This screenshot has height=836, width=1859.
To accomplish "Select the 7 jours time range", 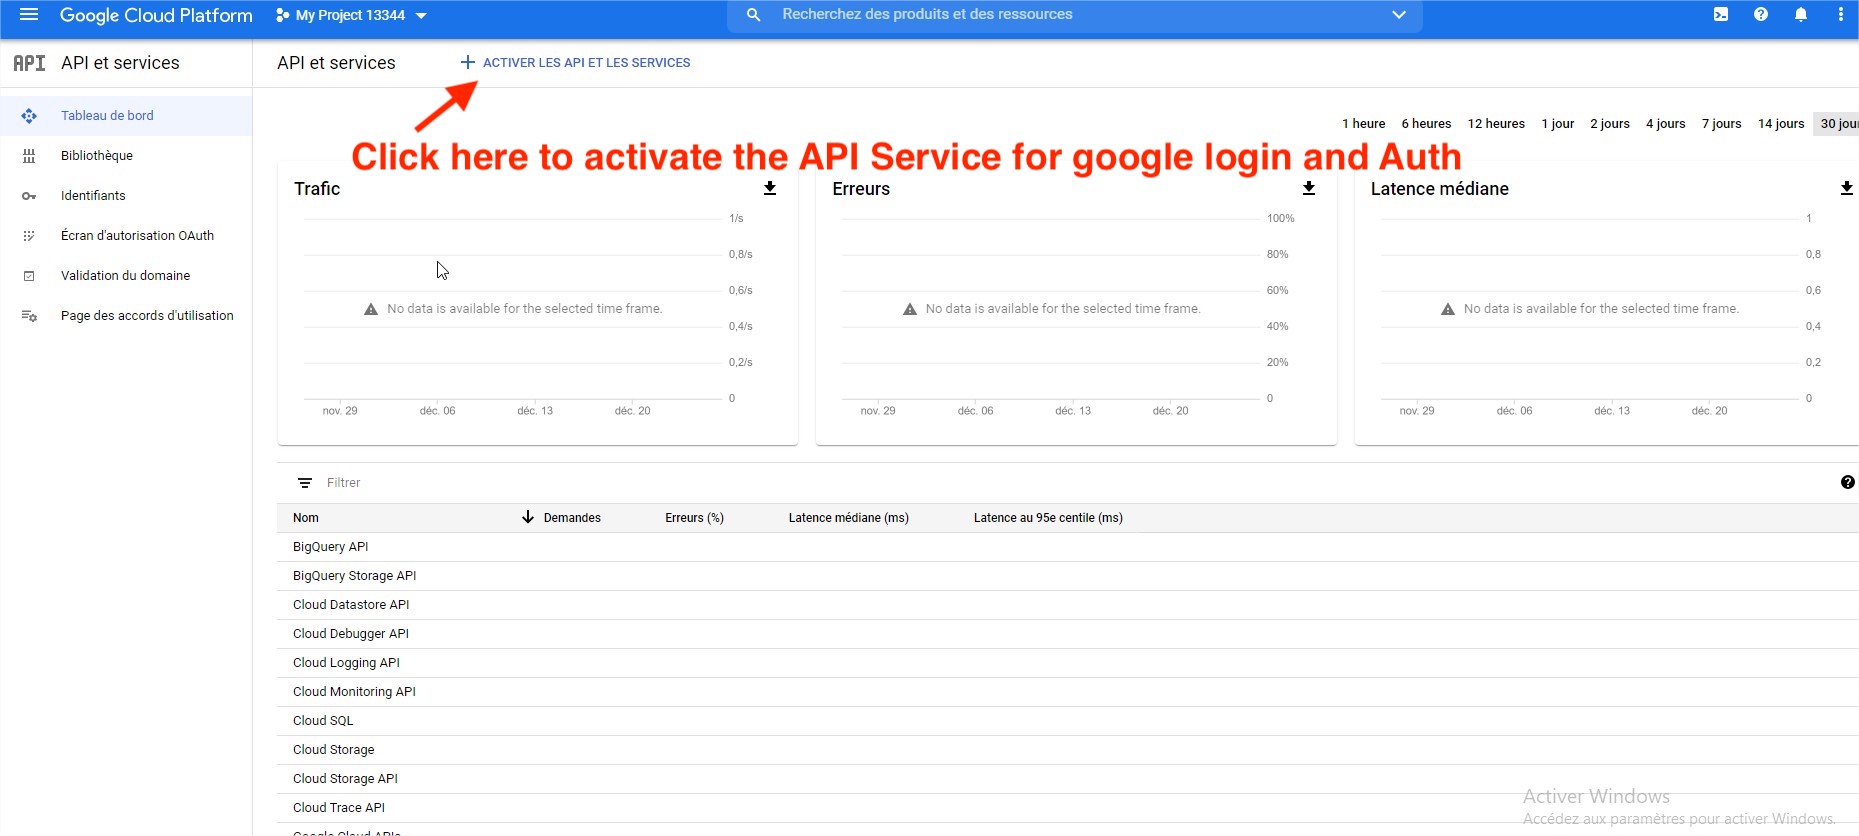I will pos(1722,124).
